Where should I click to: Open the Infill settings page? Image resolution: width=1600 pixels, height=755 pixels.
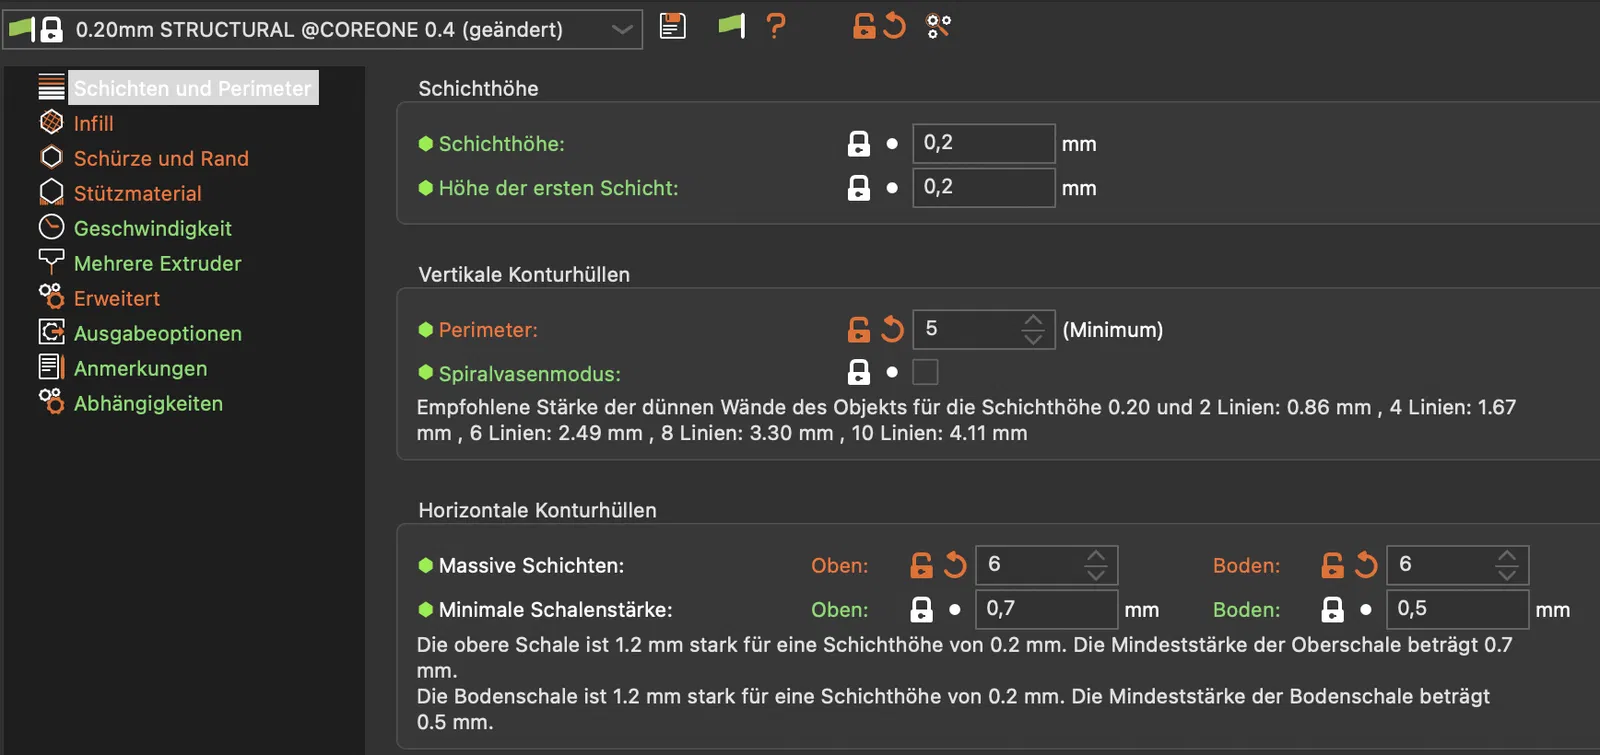point(93,123)
